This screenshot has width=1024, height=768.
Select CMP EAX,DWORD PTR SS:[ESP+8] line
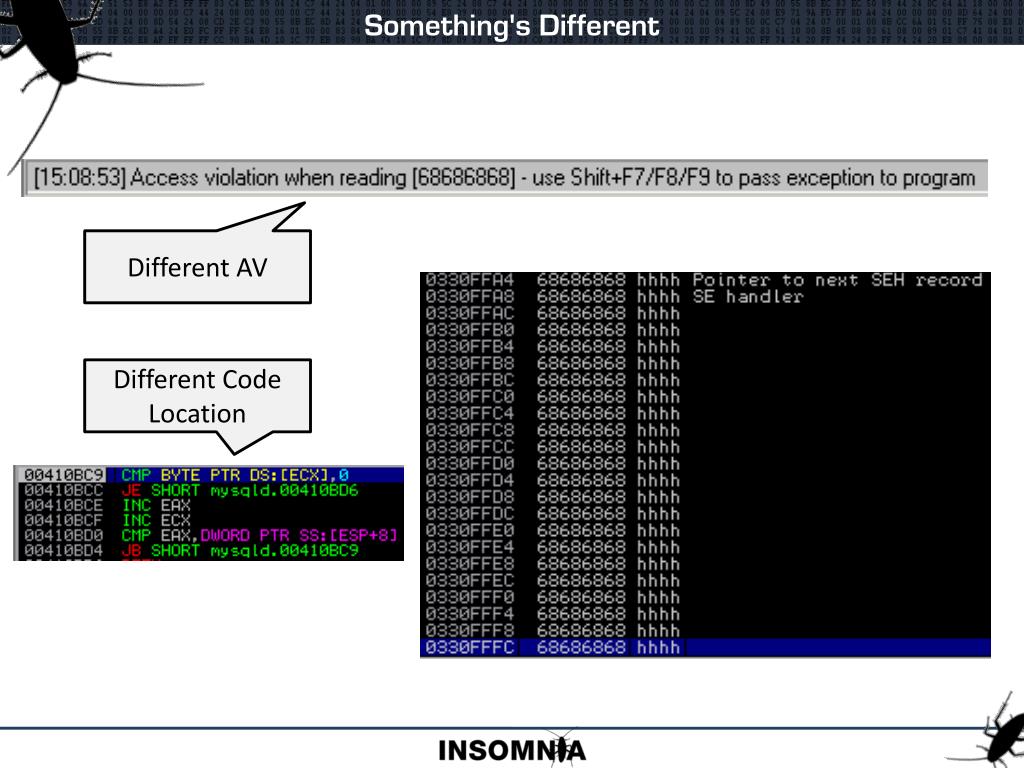point(209,535)
